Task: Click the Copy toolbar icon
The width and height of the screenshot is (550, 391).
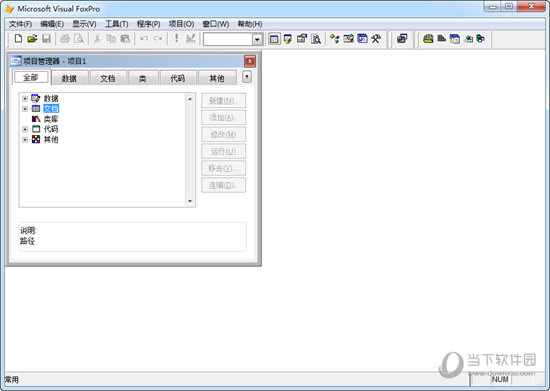Action: click(x=111, y=38)
